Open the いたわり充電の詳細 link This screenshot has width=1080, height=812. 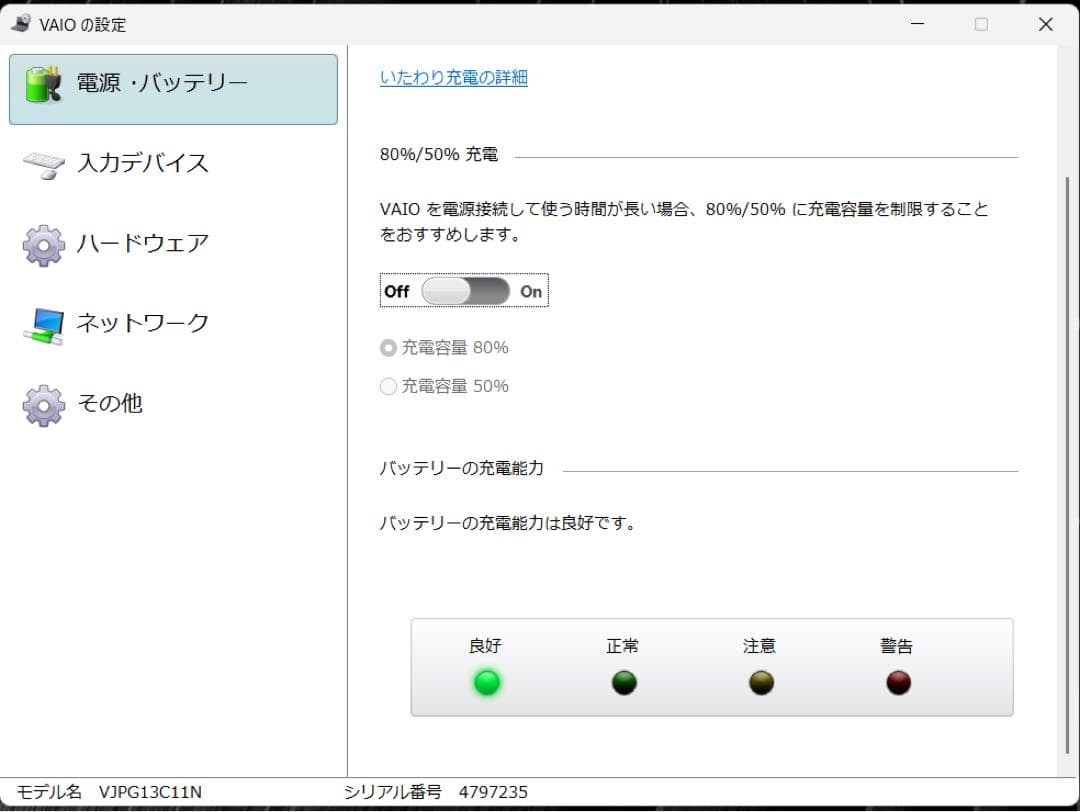[453, 77]
